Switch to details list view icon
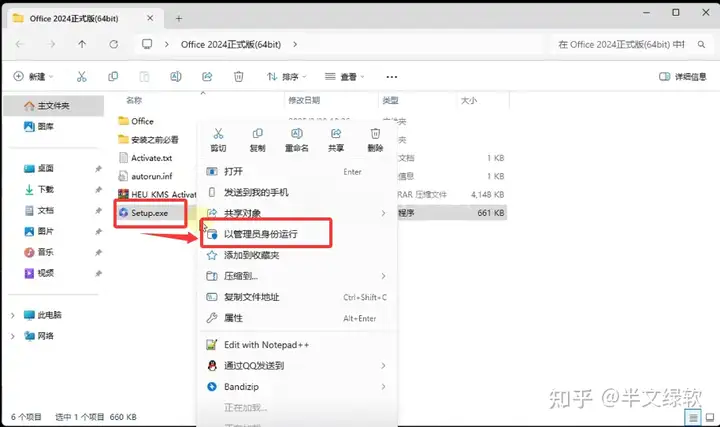Viewport: 720px width, 427px height. click(693, 417)
